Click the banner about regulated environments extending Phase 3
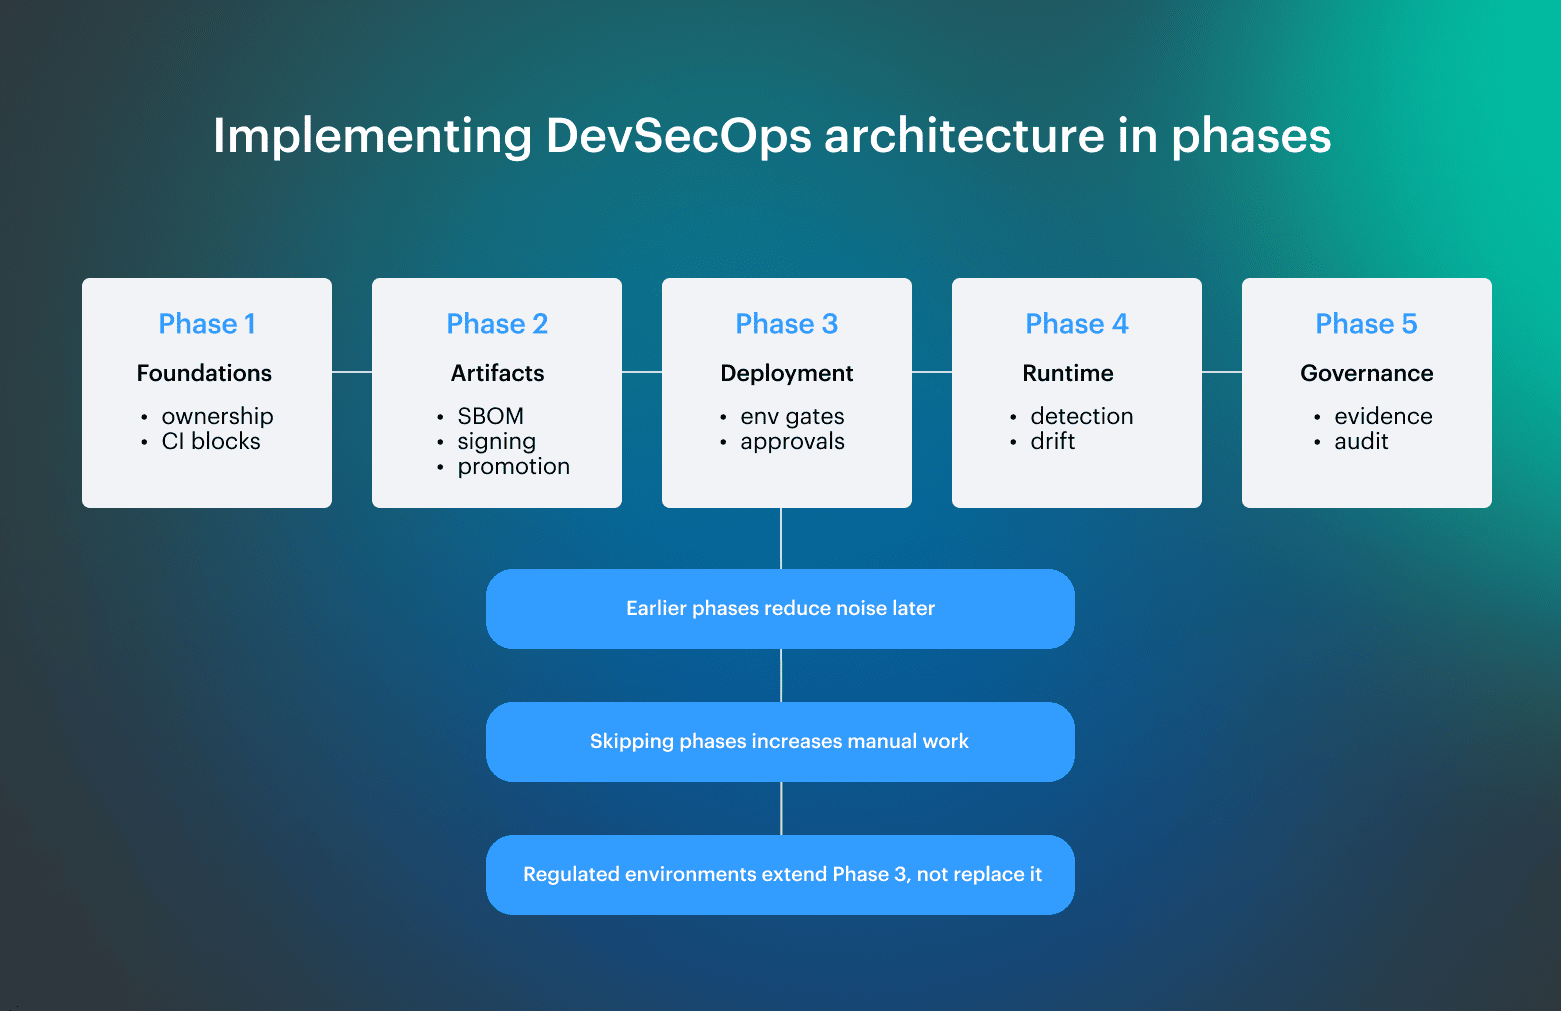 pos(780,875)
